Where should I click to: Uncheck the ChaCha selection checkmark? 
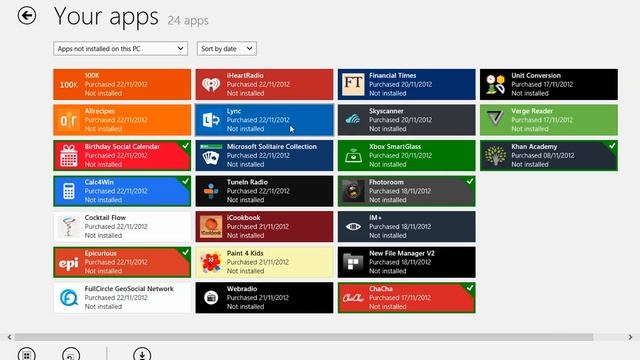pos(470,288)
